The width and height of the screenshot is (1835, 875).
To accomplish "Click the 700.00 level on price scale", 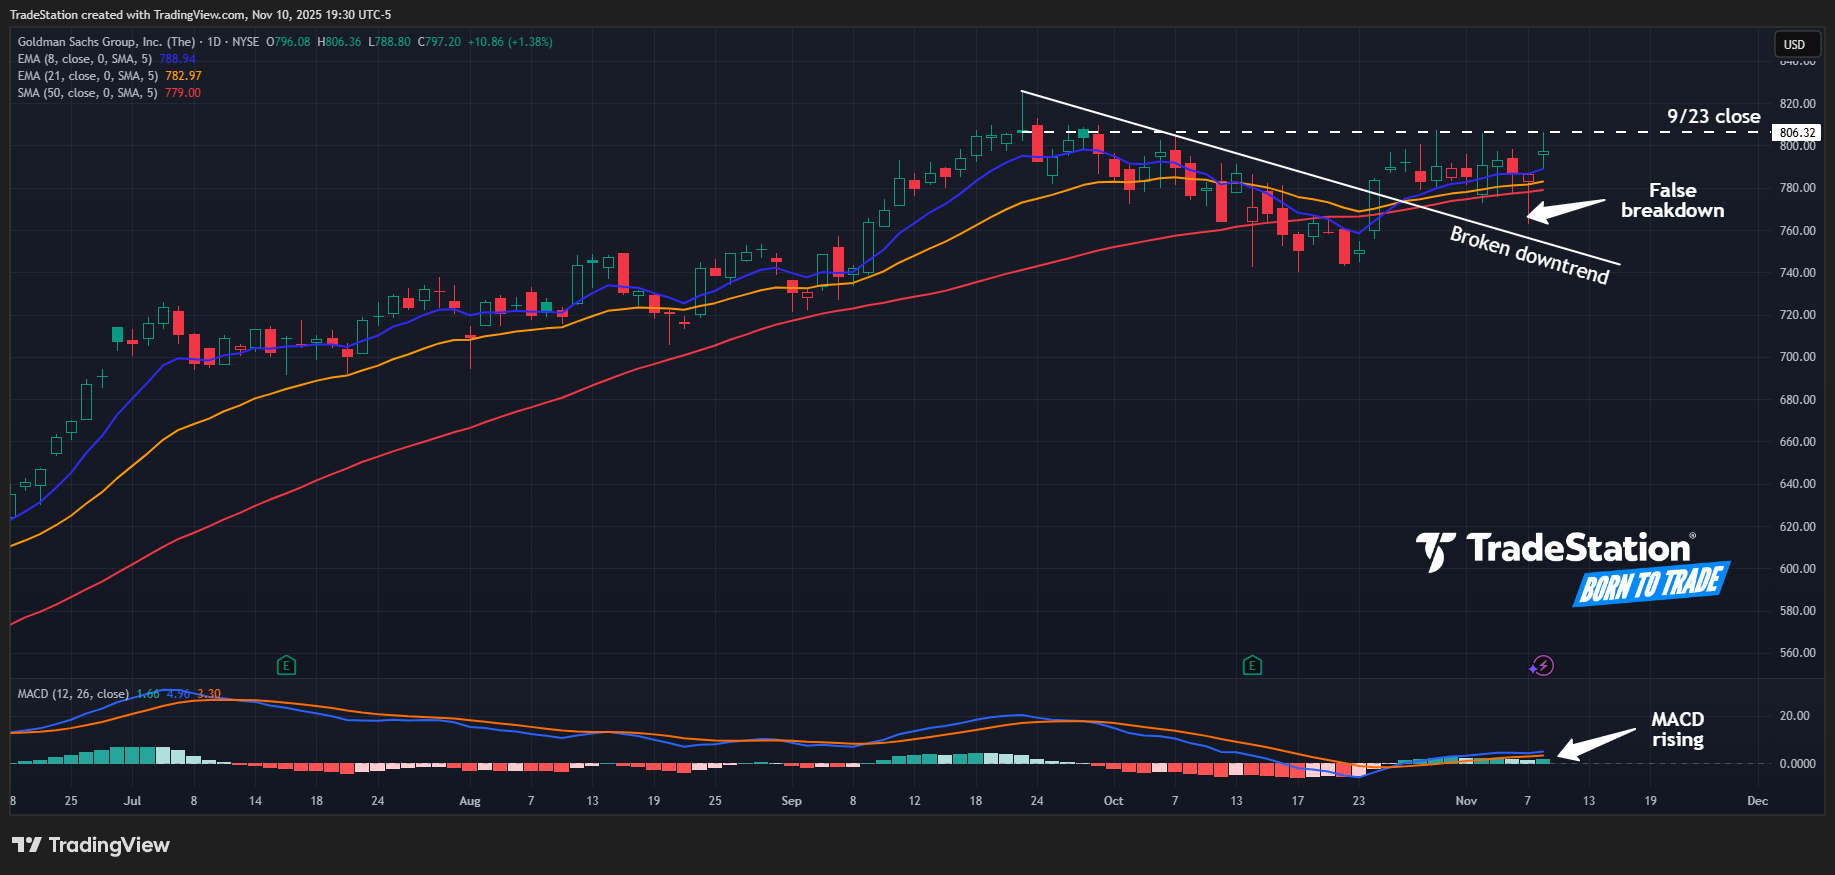I will [1797, 357].
